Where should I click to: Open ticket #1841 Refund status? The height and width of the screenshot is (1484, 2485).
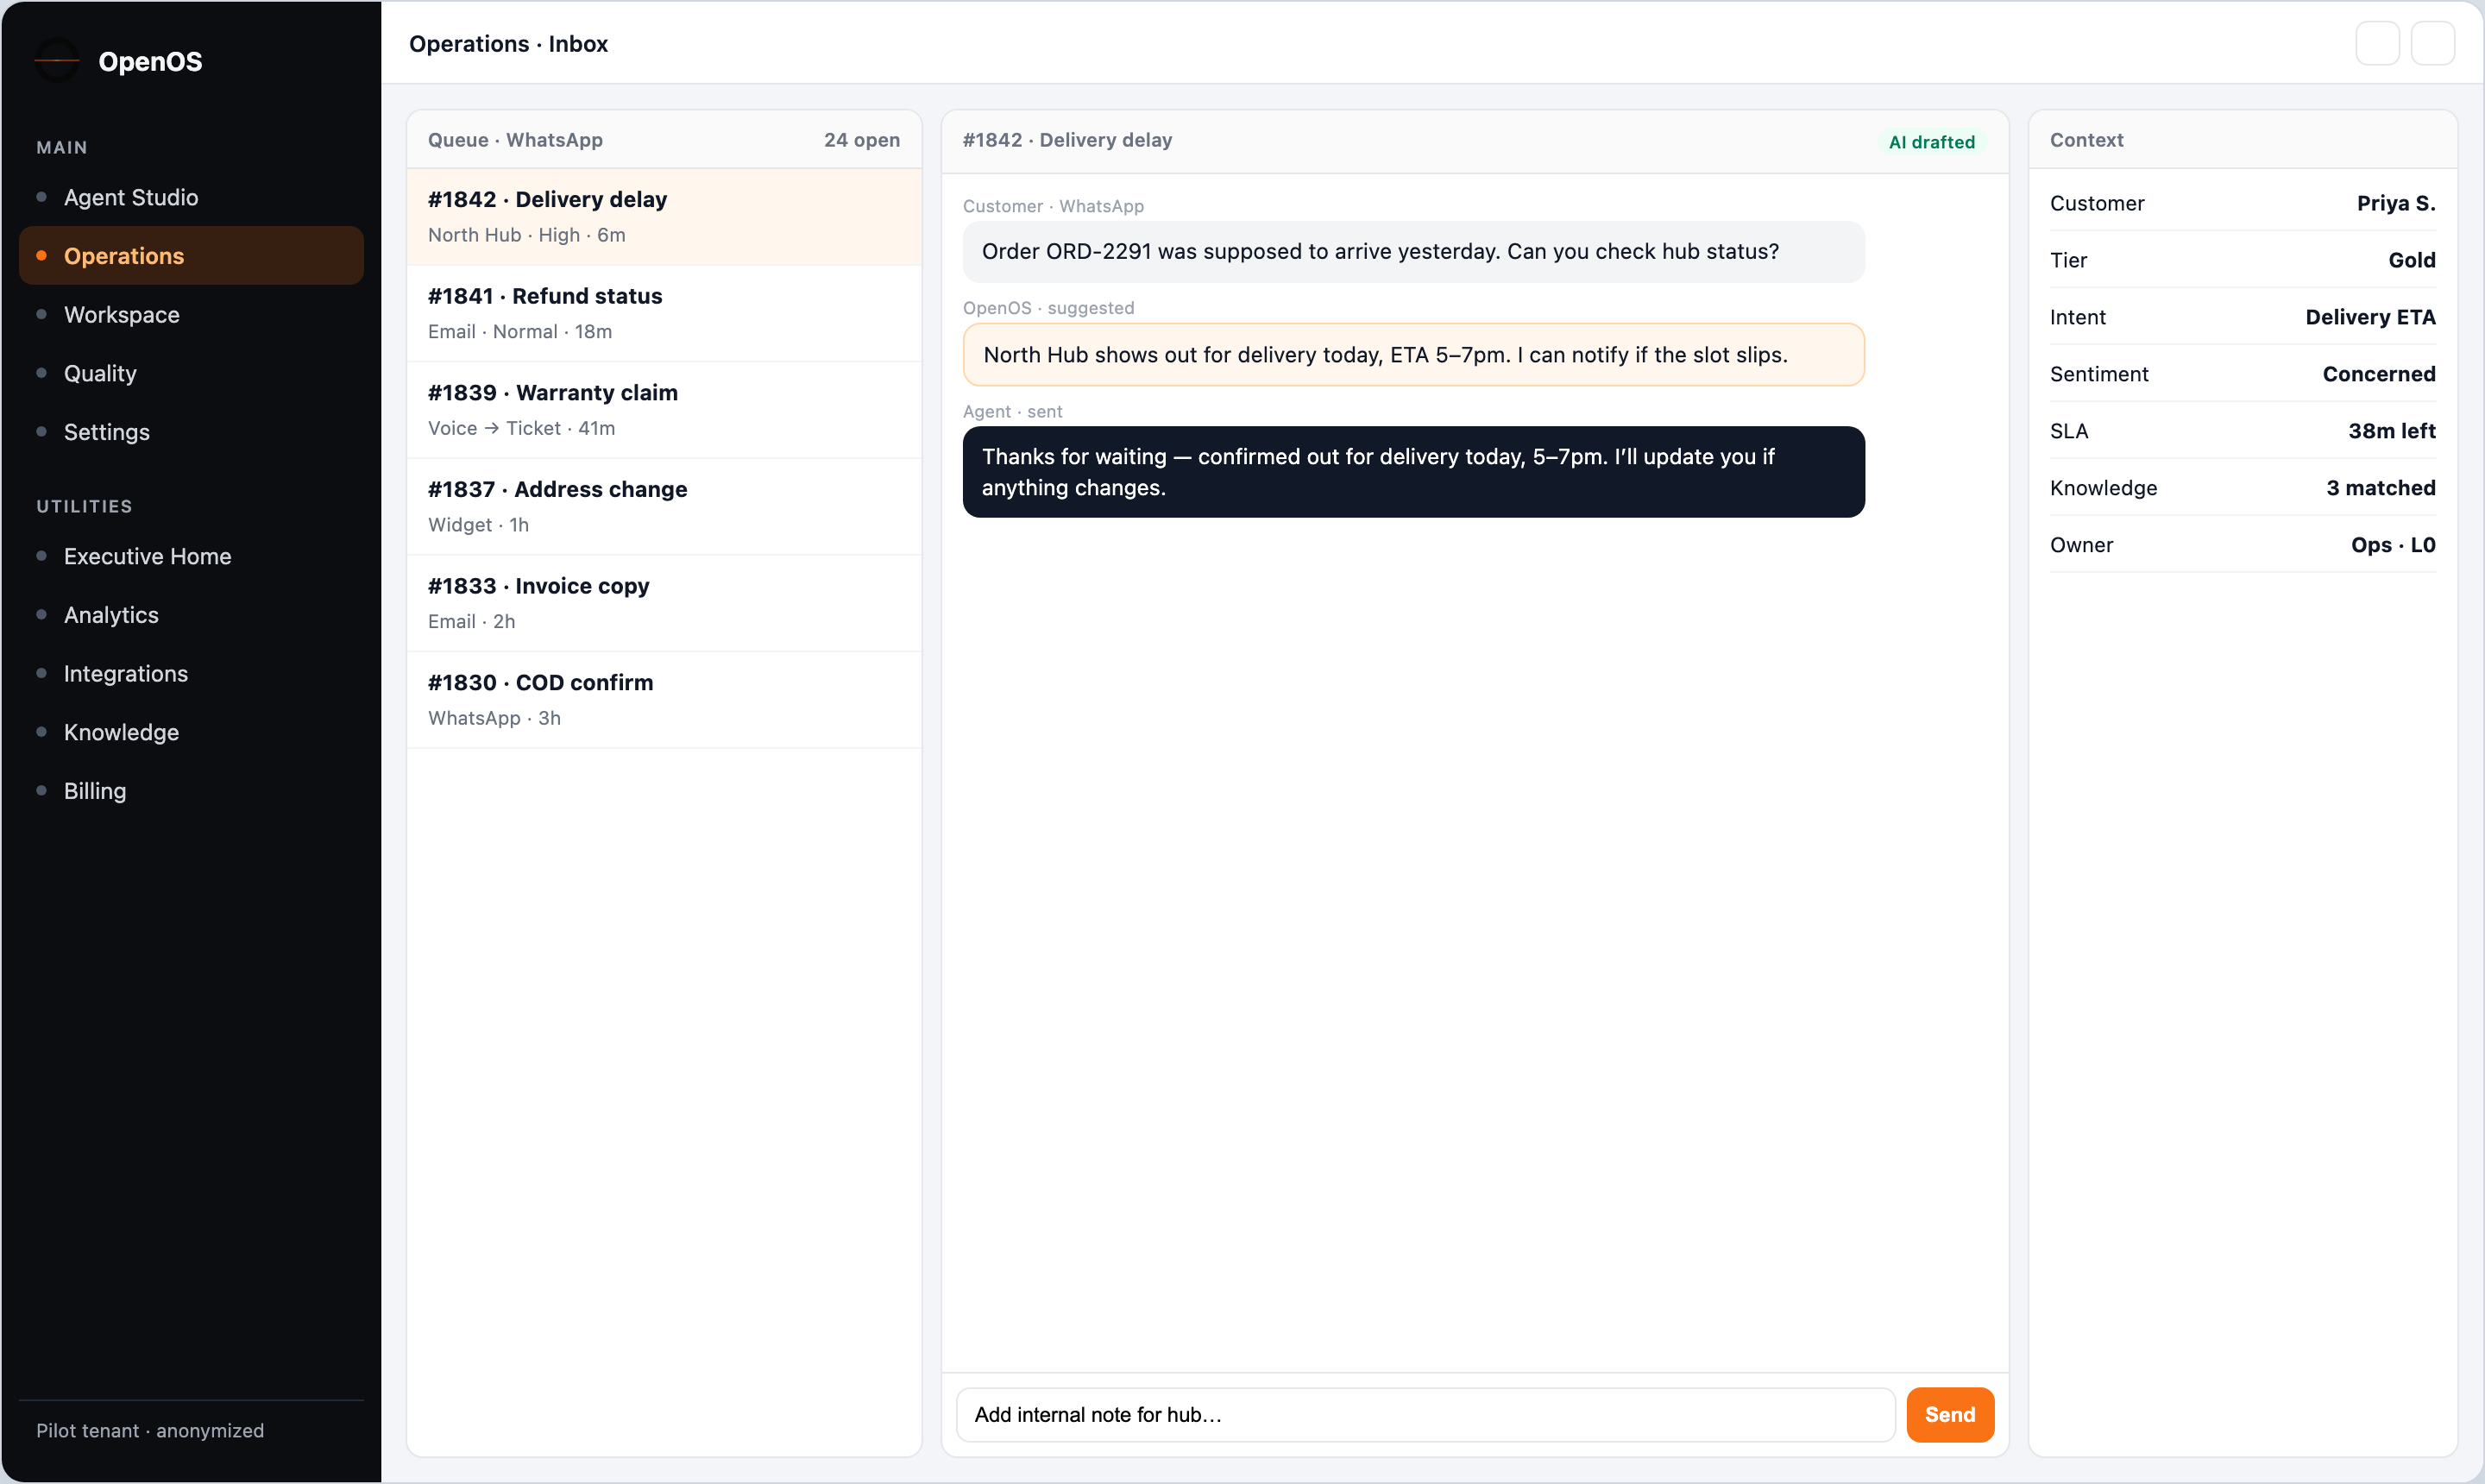(664, 314)
